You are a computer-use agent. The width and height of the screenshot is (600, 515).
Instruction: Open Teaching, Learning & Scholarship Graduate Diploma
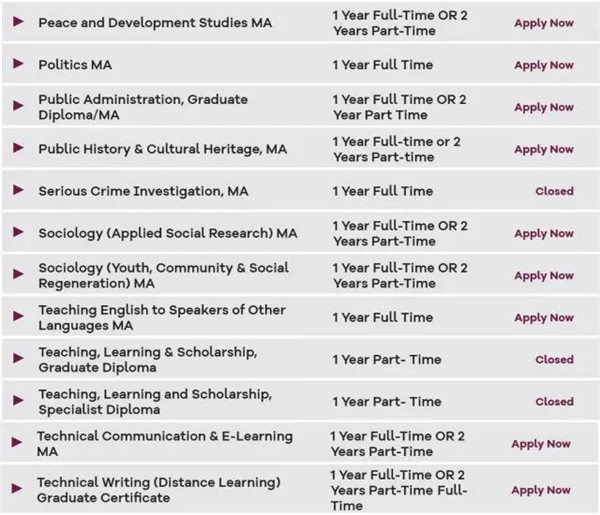(147, 359)
